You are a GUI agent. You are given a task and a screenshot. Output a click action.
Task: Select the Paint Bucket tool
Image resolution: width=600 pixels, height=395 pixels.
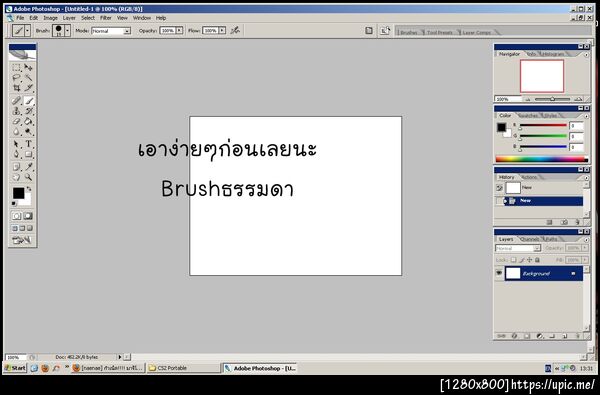pyautogui.click(x=28, y=122)
